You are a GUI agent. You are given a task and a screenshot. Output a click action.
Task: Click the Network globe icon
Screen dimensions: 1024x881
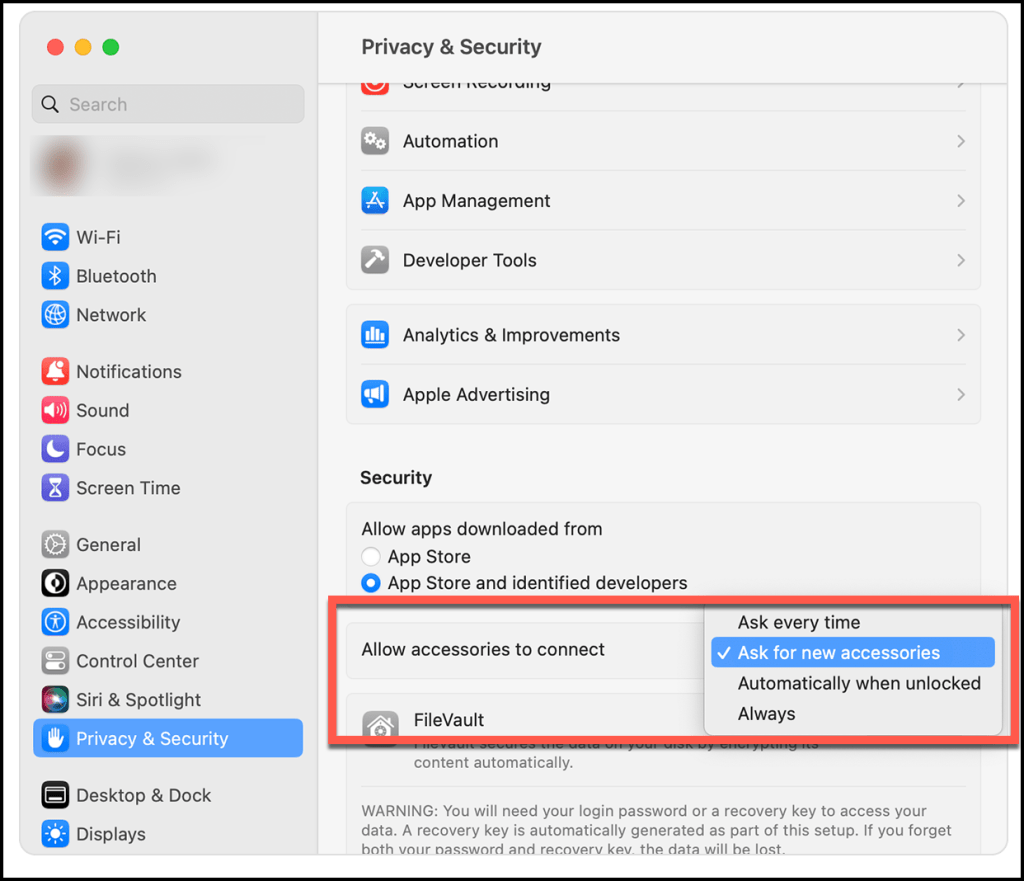coord(55,315)
